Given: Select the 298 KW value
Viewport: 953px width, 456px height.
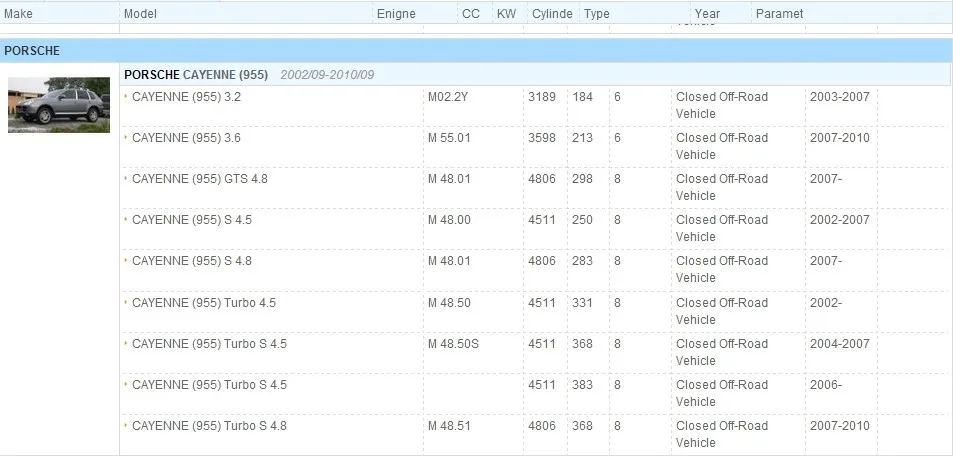Looking at the screenshot, I should [582, 179].
